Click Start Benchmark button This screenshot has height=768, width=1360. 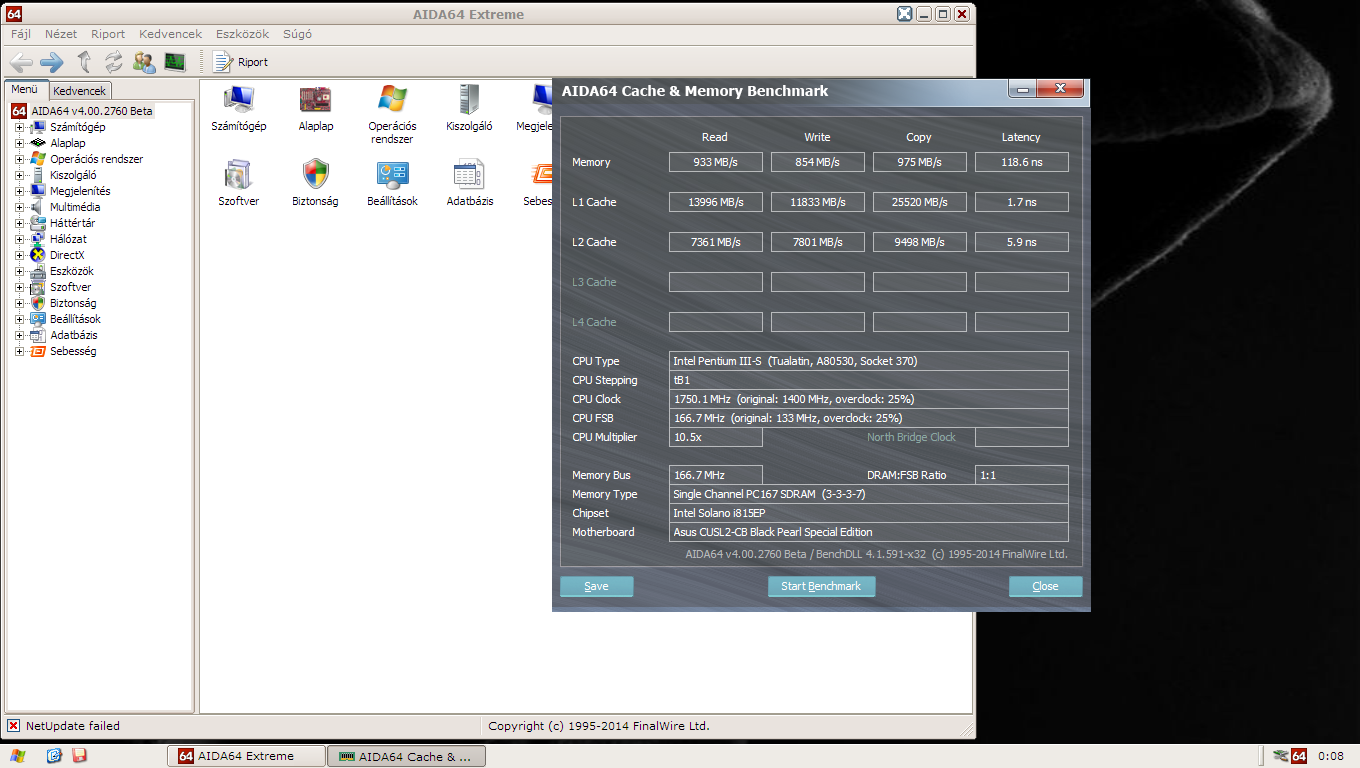[x=821, y=586]
